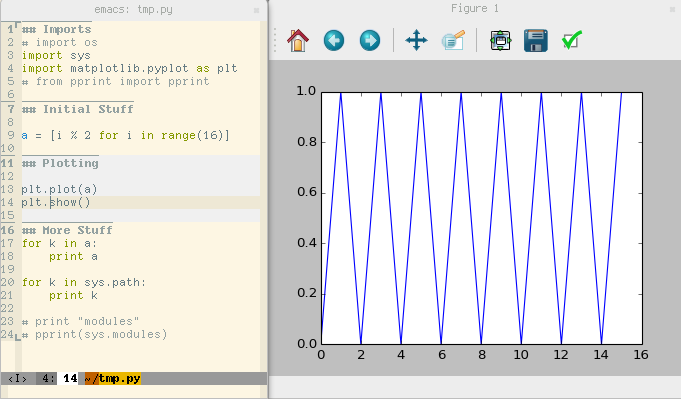Open figure options green checkmark
The image size is (681, 399).
(x=572, y=40)
